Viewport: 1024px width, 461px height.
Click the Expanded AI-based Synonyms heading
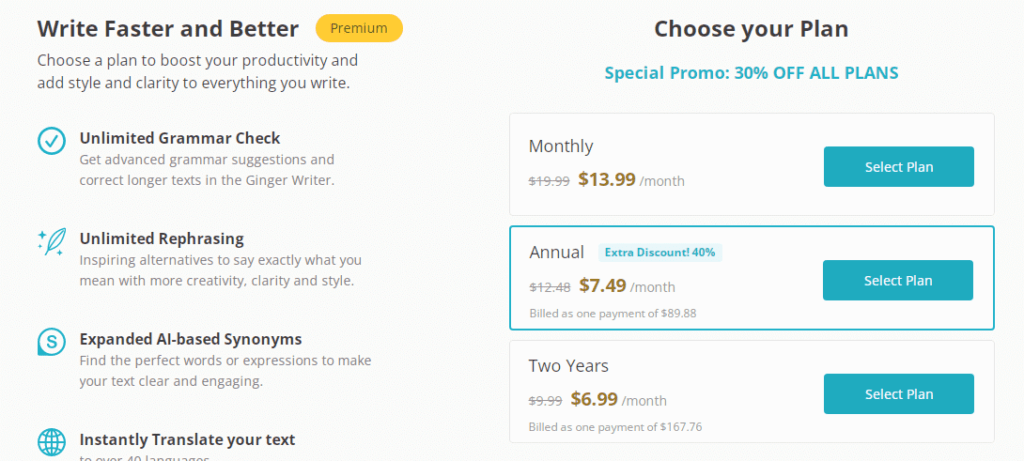(191, 340)
